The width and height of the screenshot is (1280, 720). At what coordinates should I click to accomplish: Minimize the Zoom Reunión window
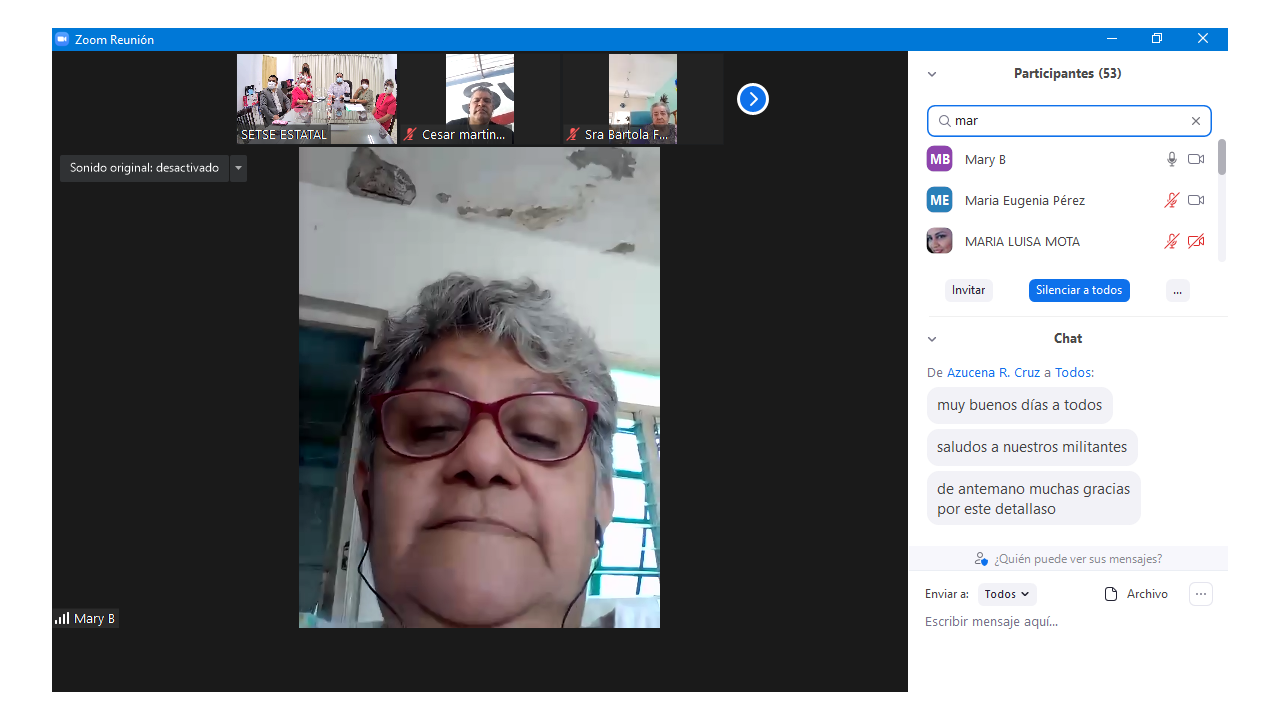[x=1111, y=39]
